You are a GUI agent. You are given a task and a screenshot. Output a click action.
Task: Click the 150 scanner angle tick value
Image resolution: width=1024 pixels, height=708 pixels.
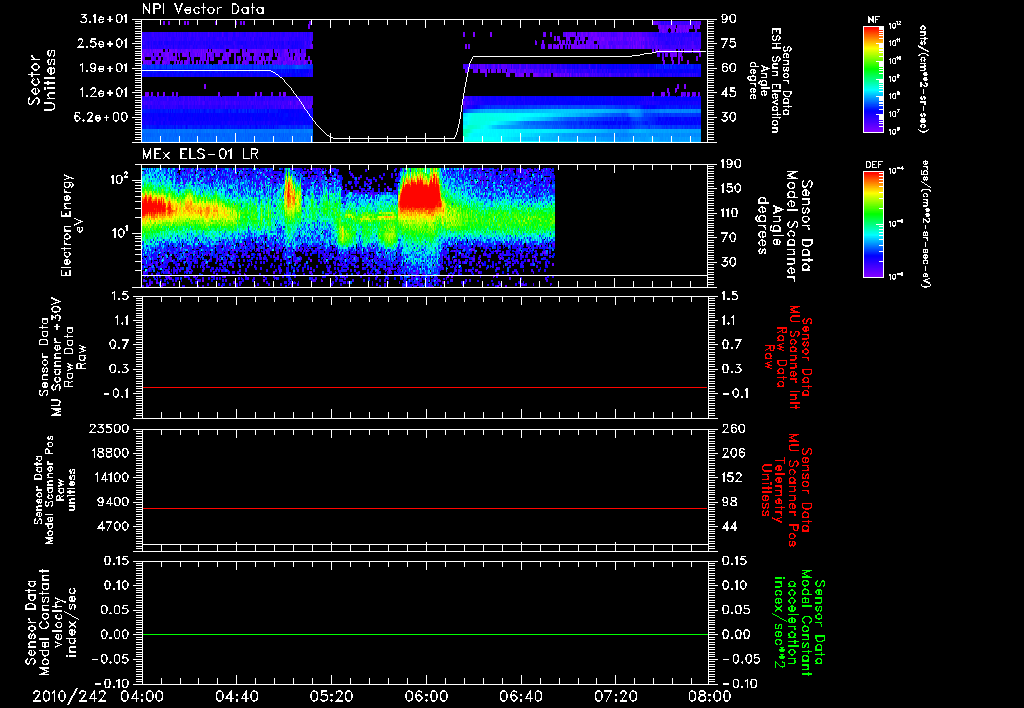click(x=731, y=188)
